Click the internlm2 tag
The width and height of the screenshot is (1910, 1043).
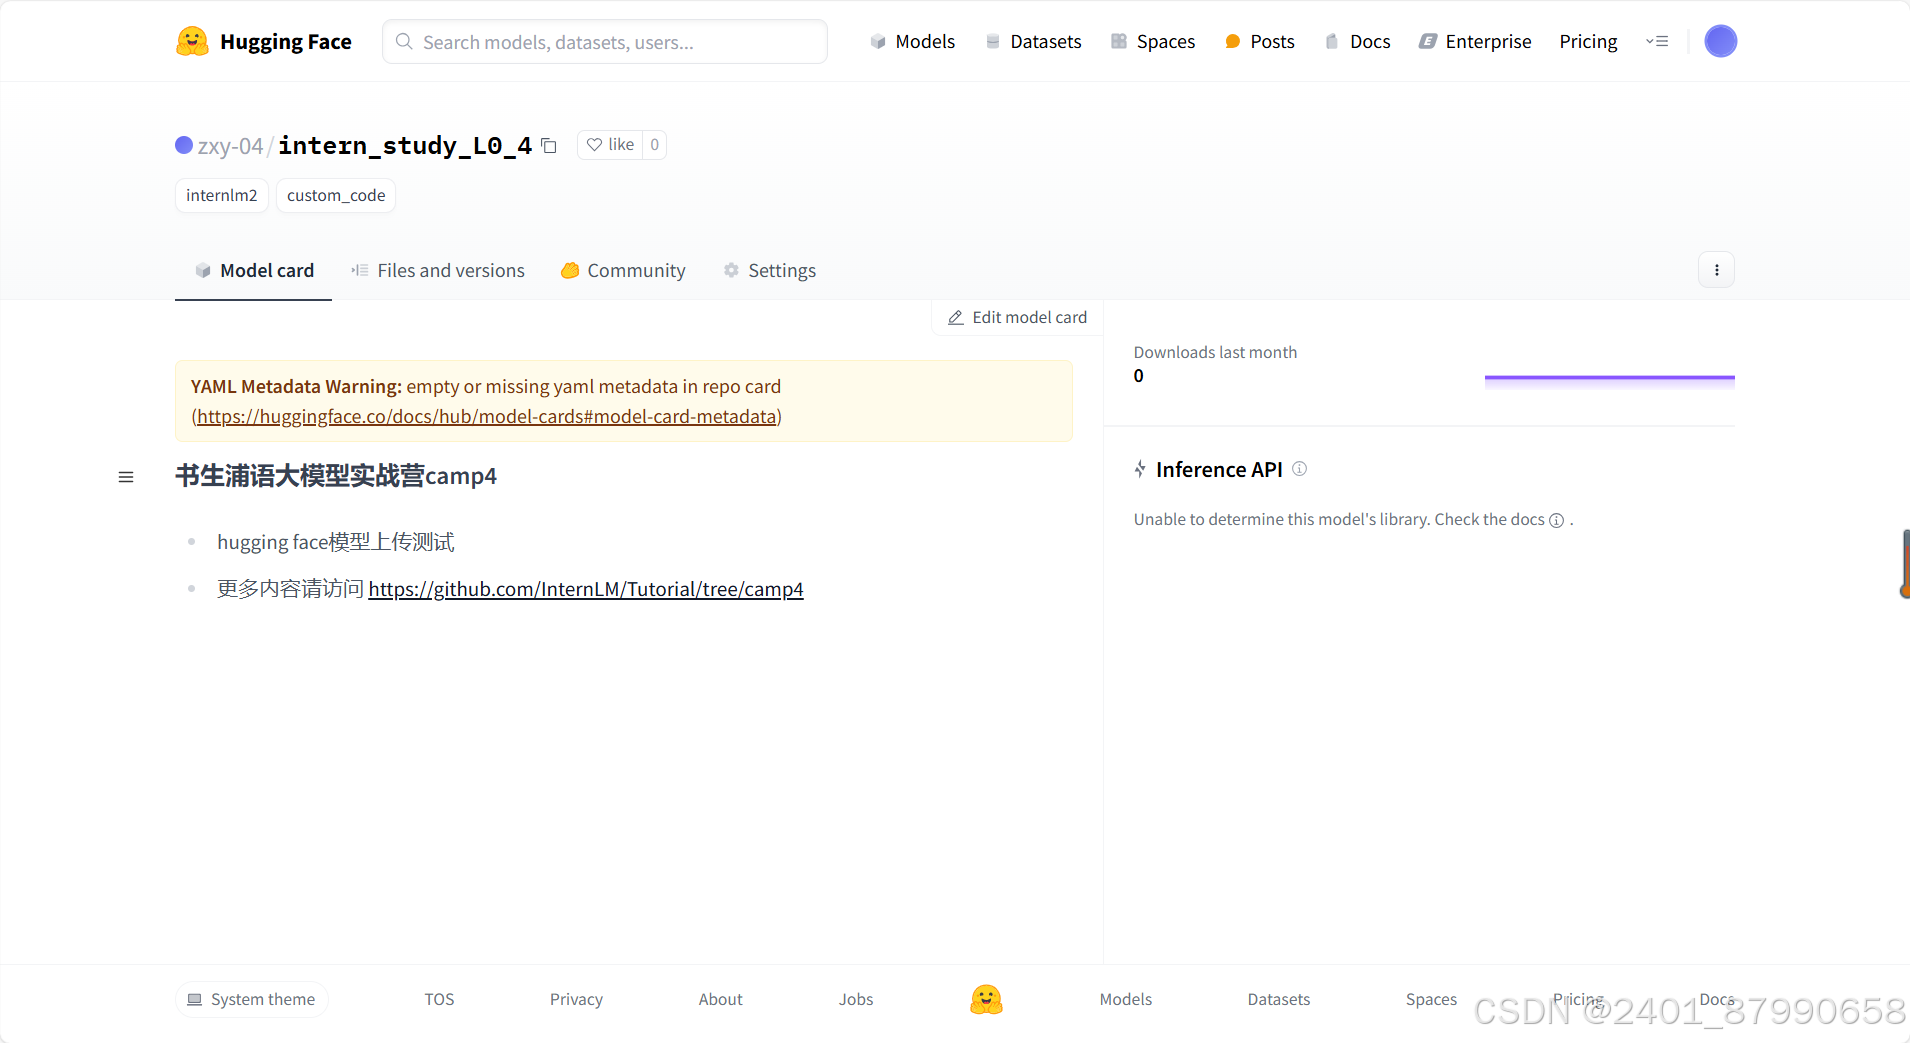click(222, 195)
